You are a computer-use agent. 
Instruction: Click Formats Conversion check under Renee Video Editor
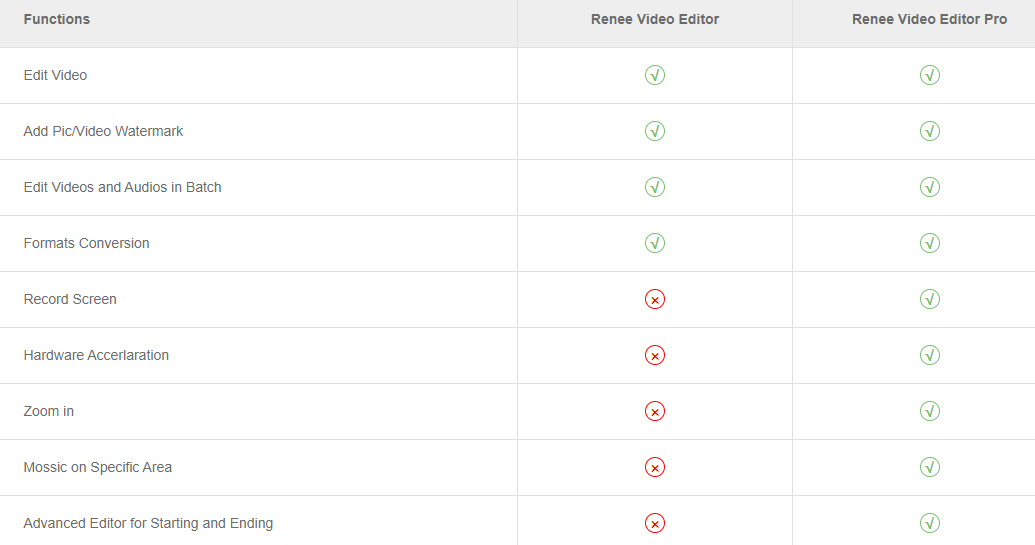655,243
